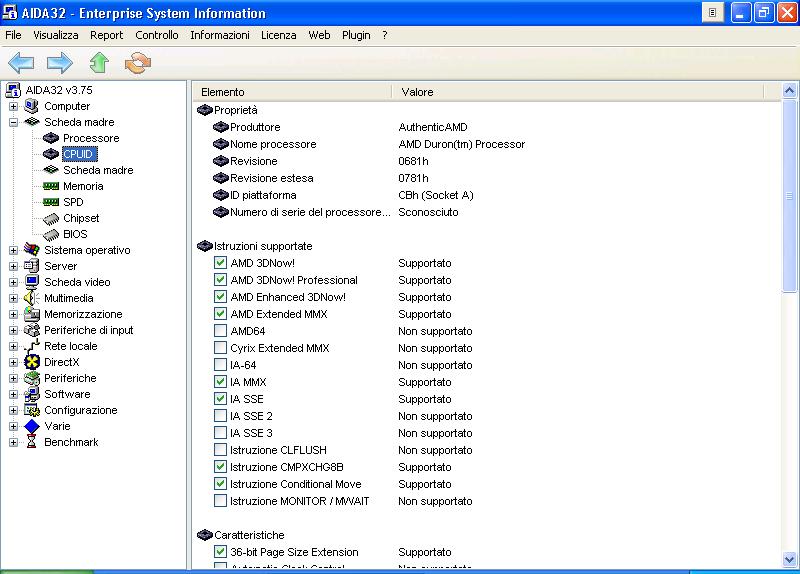The image size is (800, 574).
Task: Click the Memoria module icon in the tree
Action: coord(51,186)
